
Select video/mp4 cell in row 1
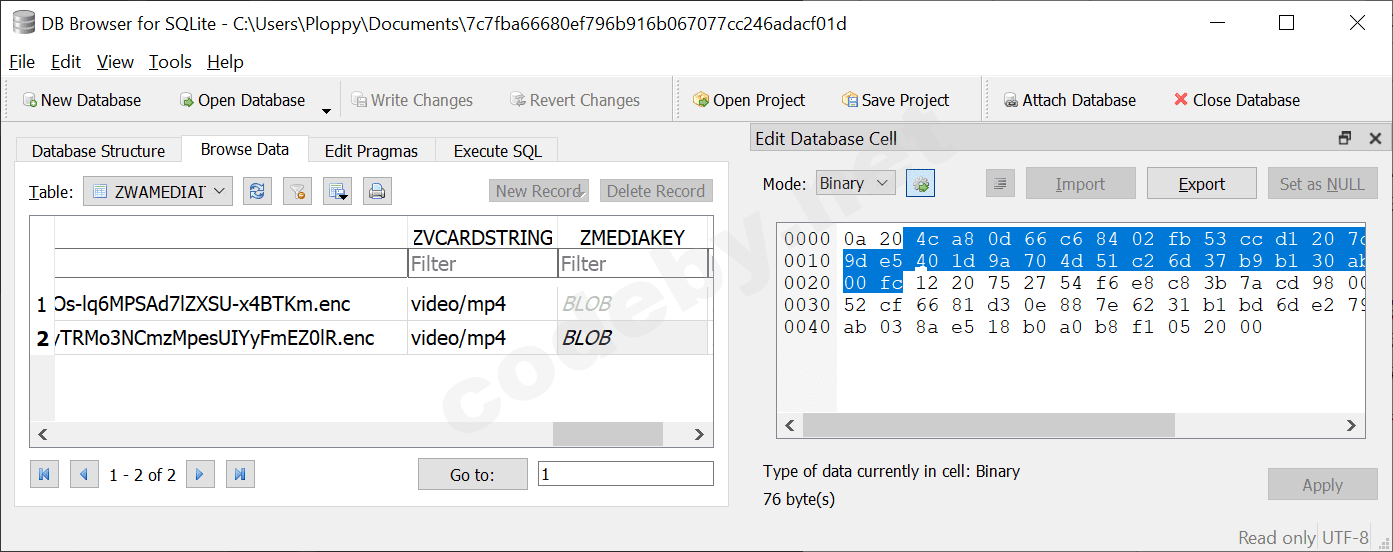483,304
